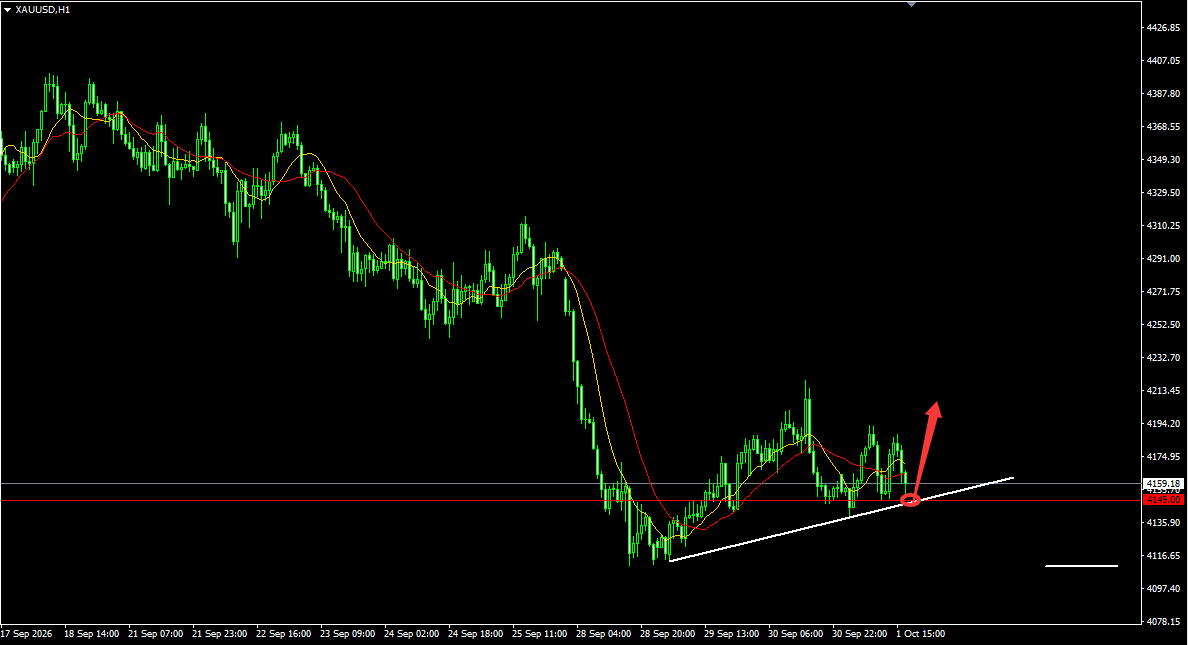Click the 4310.25 level on the price axis

tap(1163, 226)
